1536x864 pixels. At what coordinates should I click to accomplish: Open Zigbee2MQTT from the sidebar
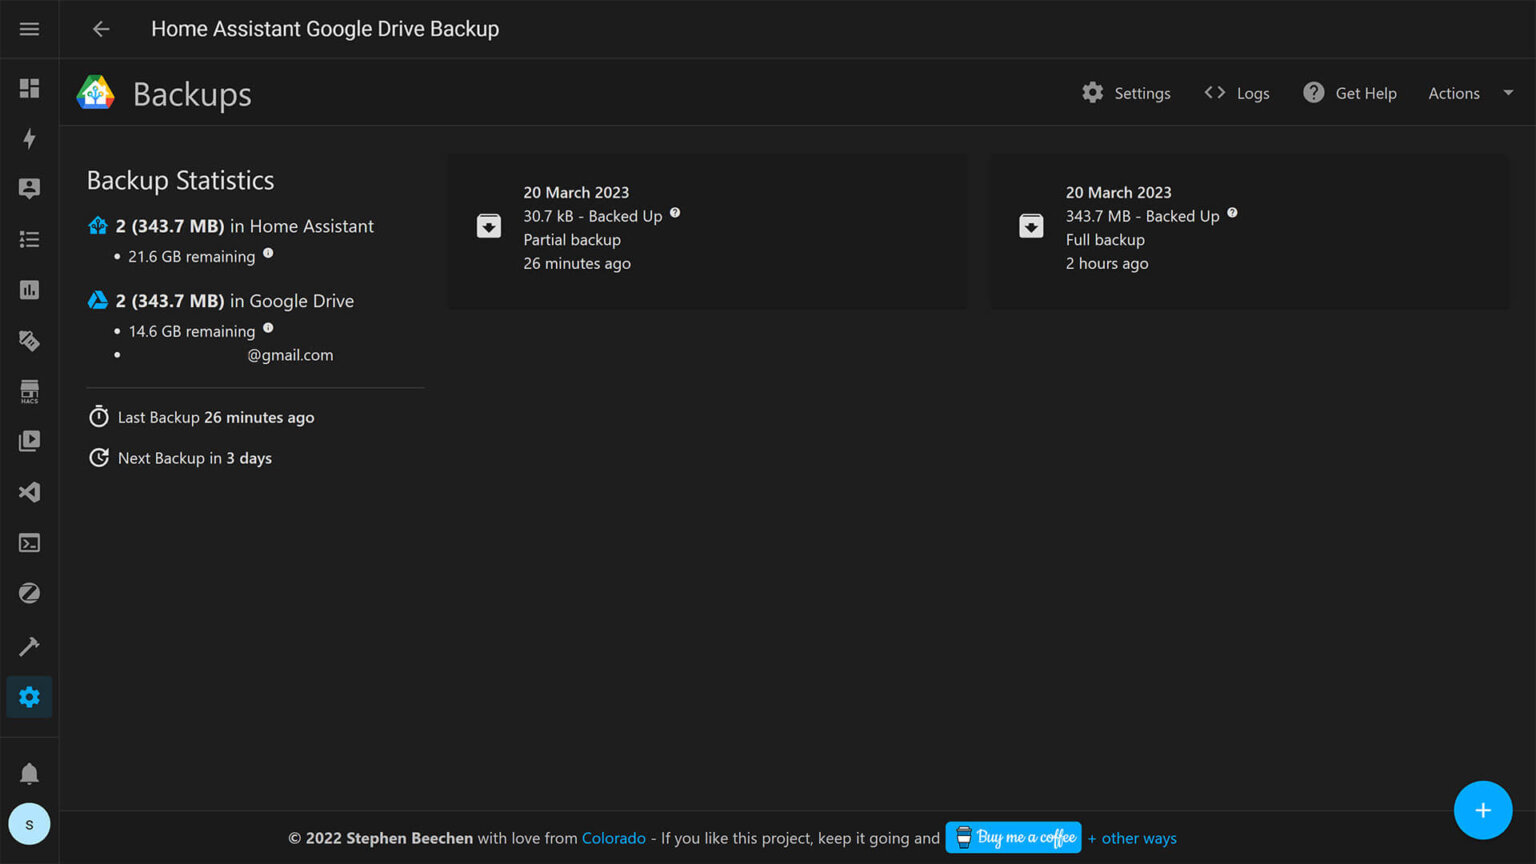click(29, 593)
